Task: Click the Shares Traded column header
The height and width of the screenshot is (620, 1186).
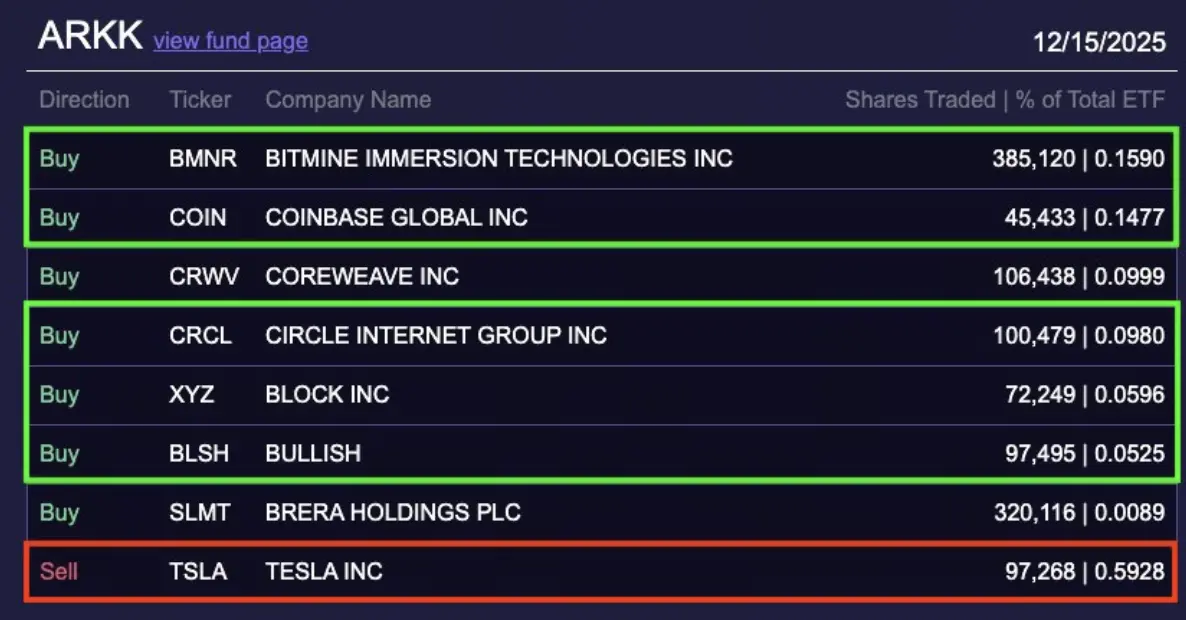Action: pos(920,100)
